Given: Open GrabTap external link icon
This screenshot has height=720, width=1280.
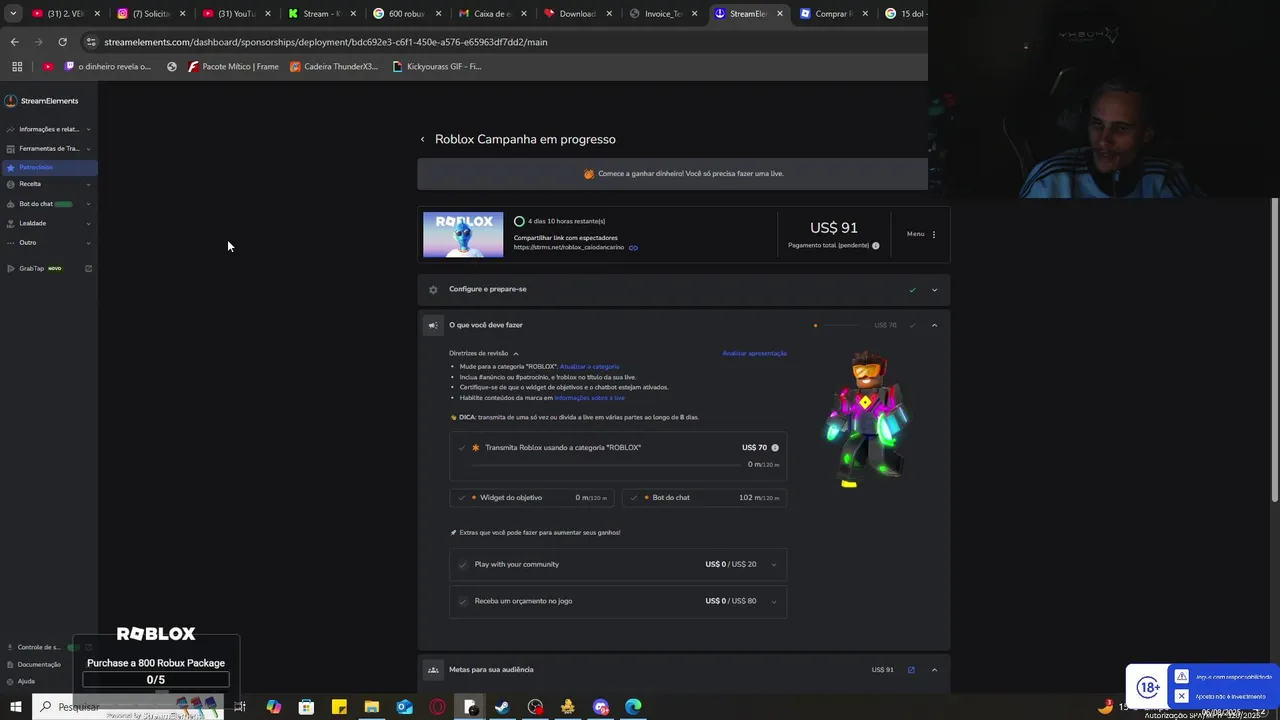Looking at the screenshot, I should (x=88, y=268).
